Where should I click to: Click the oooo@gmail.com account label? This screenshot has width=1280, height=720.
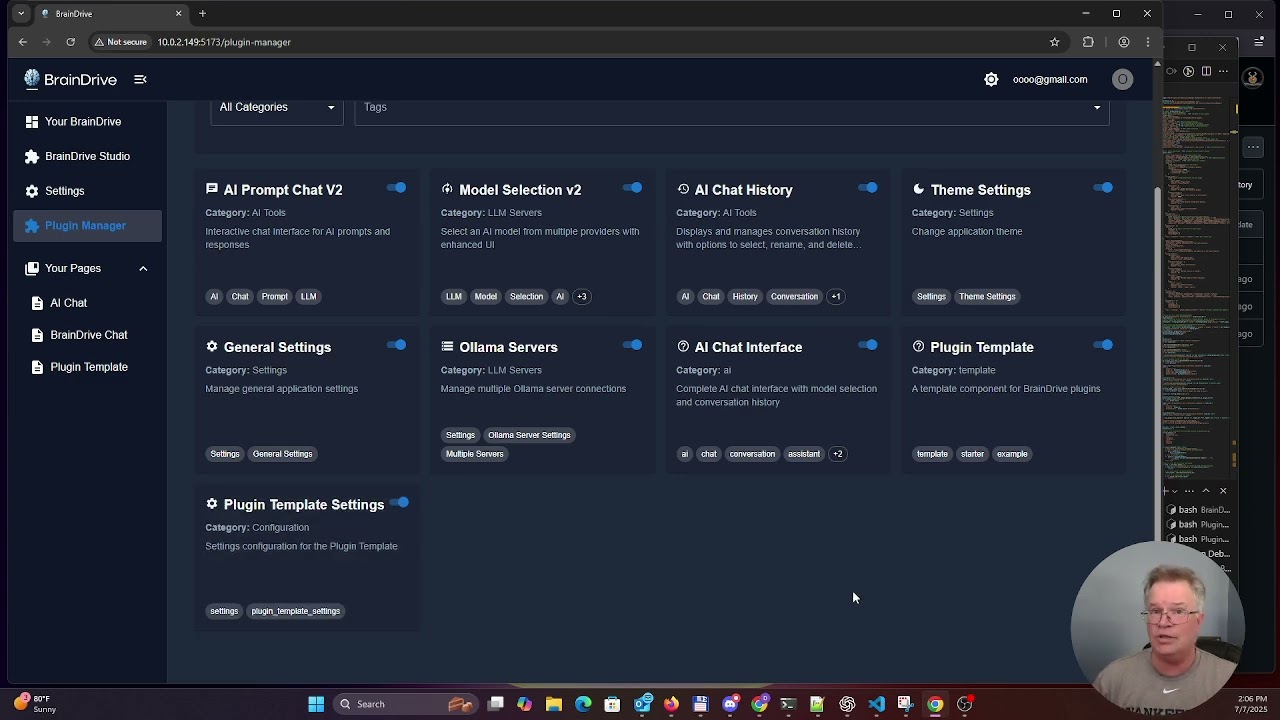1050,79
